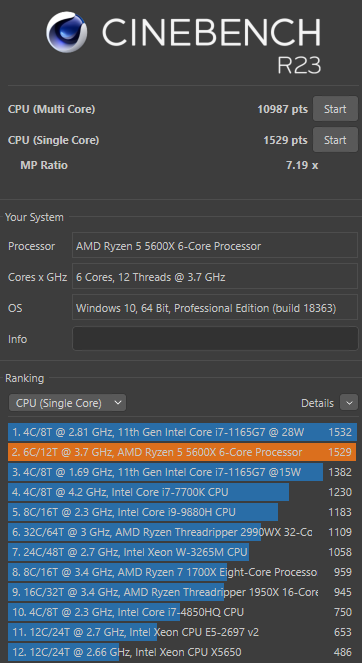Select ranking row Intel Xeon CPU X5650
Image resolution: width=362 pixels, height=663 pixels.
point(182,652)
